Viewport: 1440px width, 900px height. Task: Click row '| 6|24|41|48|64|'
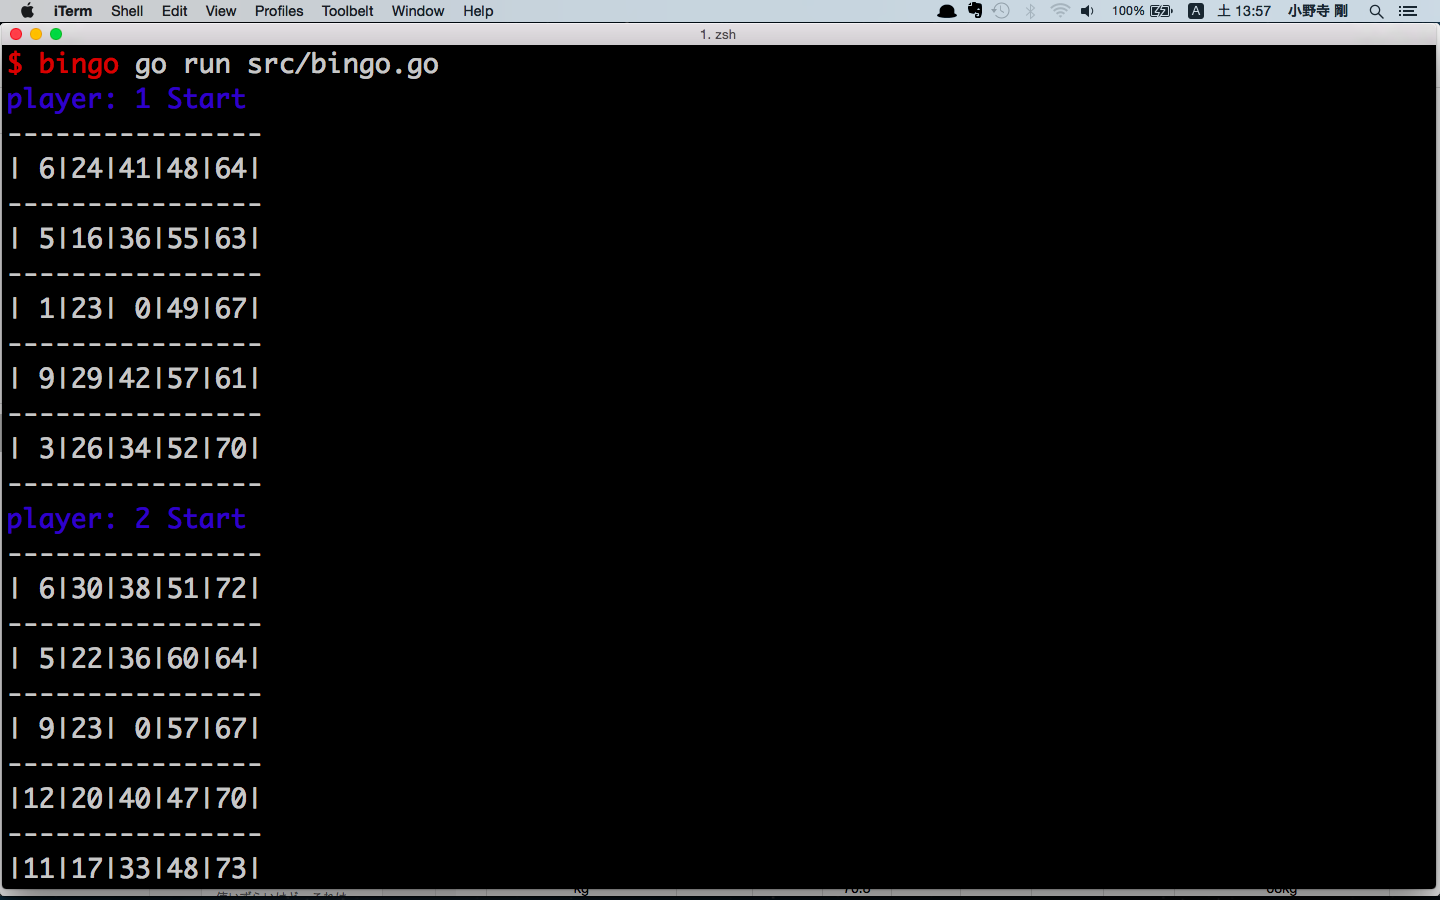134,169
